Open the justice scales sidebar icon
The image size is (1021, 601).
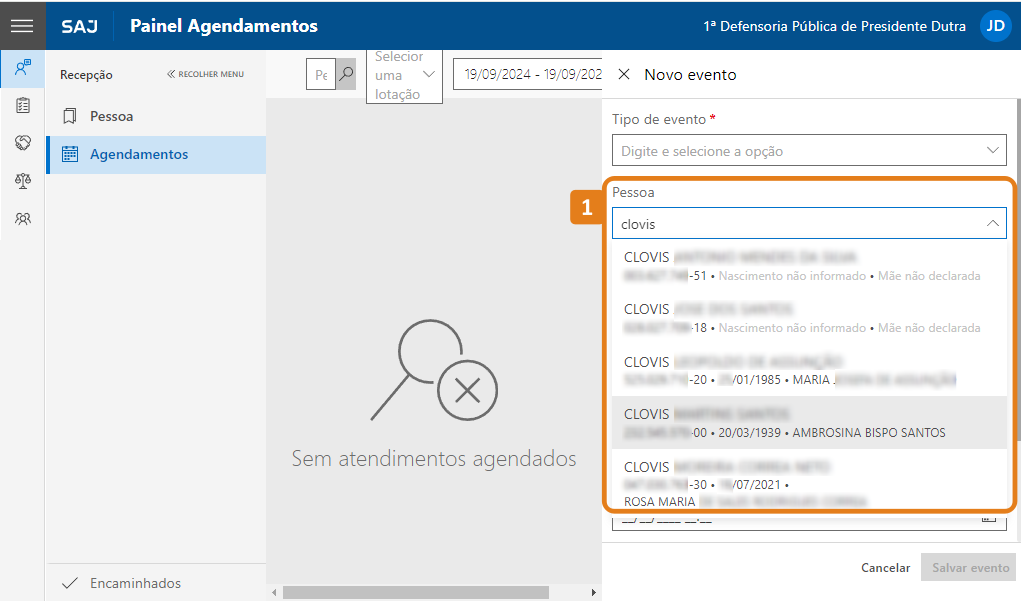tap(23, 180)
